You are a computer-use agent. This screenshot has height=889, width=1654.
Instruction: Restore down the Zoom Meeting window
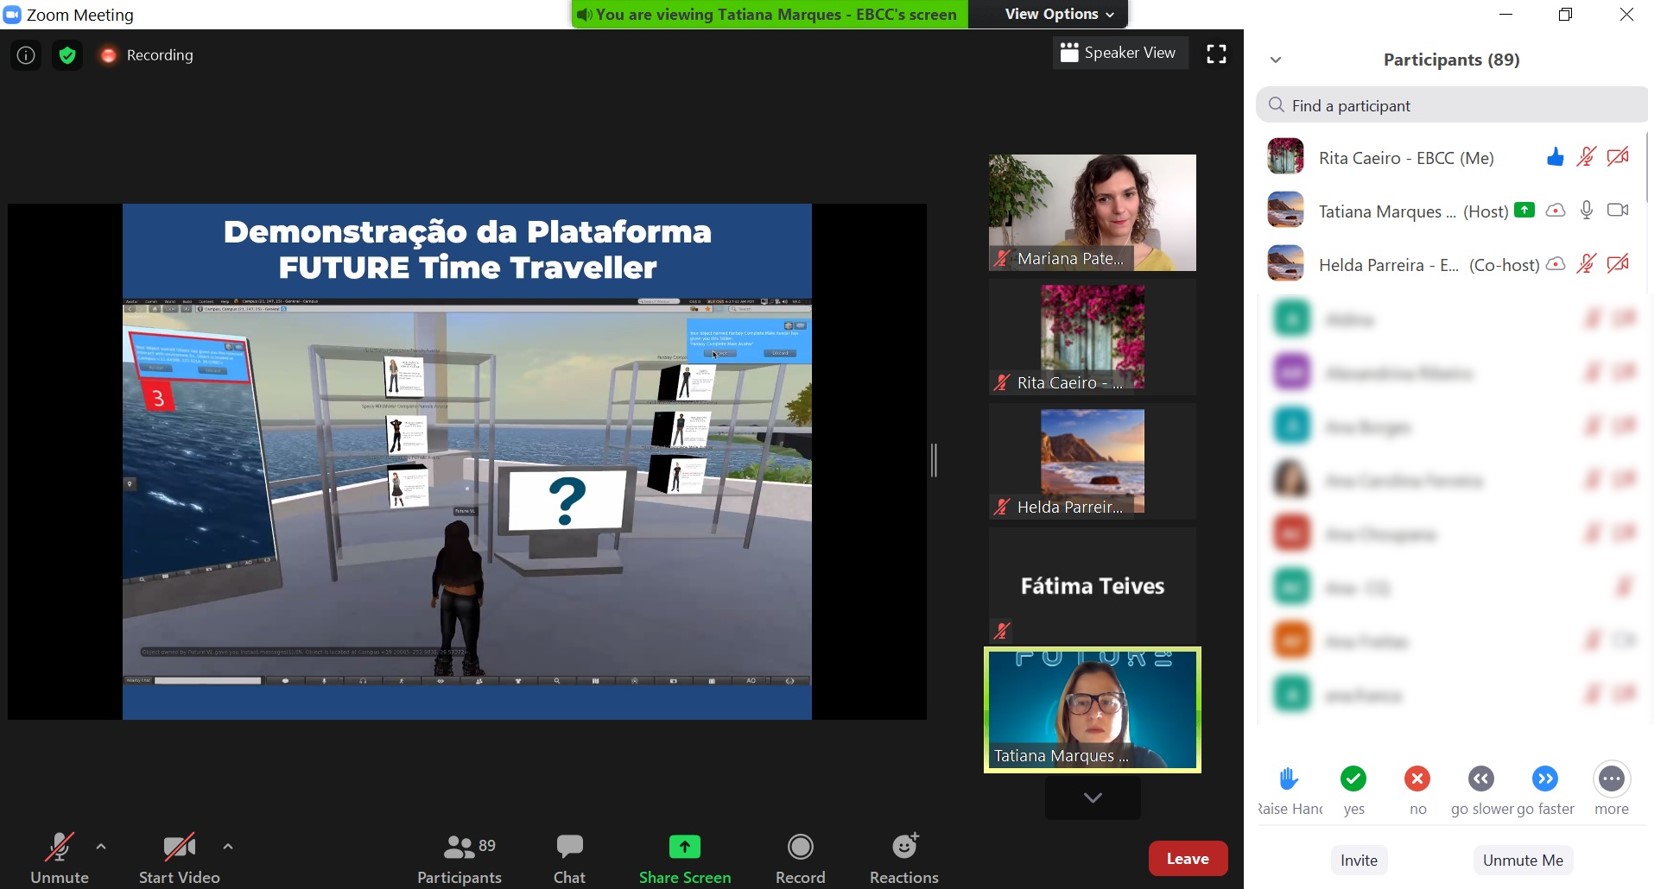(1565, 14)
